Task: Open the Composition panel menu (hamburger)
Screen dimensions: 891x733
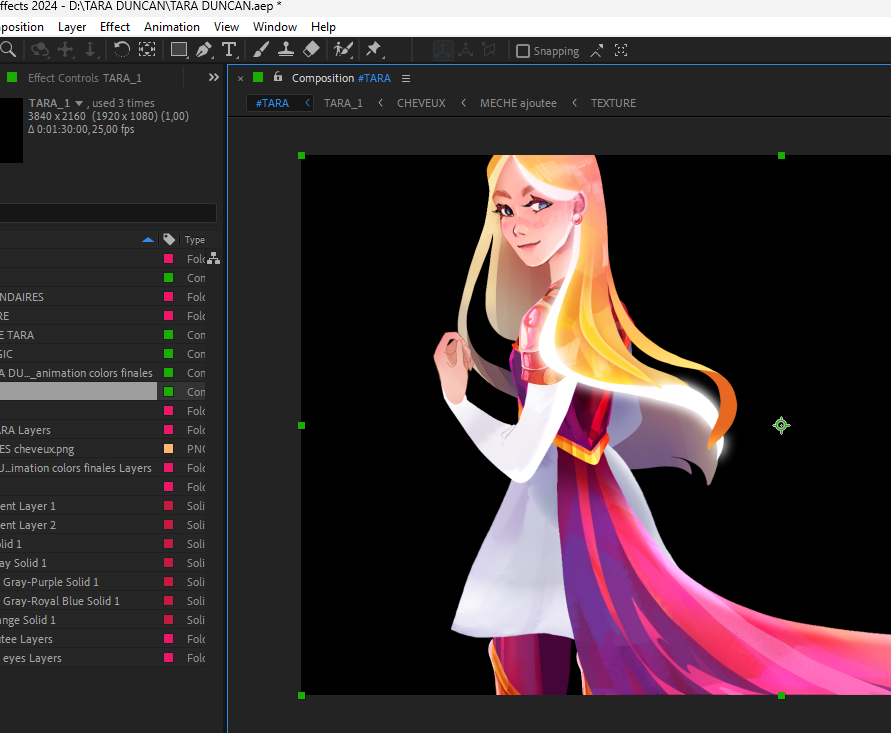Action: tap(406, 78)
